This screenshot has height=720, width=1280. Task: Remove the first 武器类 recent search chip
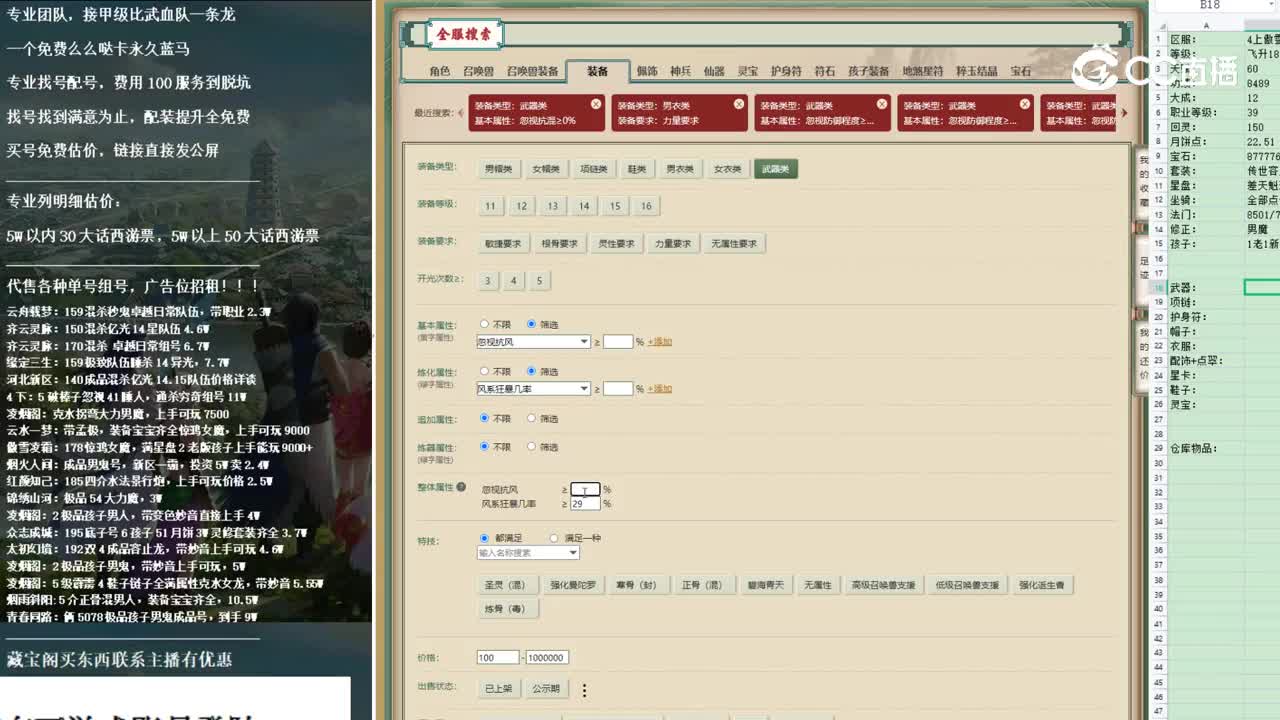pyautogui.click(x=593, y=103)
